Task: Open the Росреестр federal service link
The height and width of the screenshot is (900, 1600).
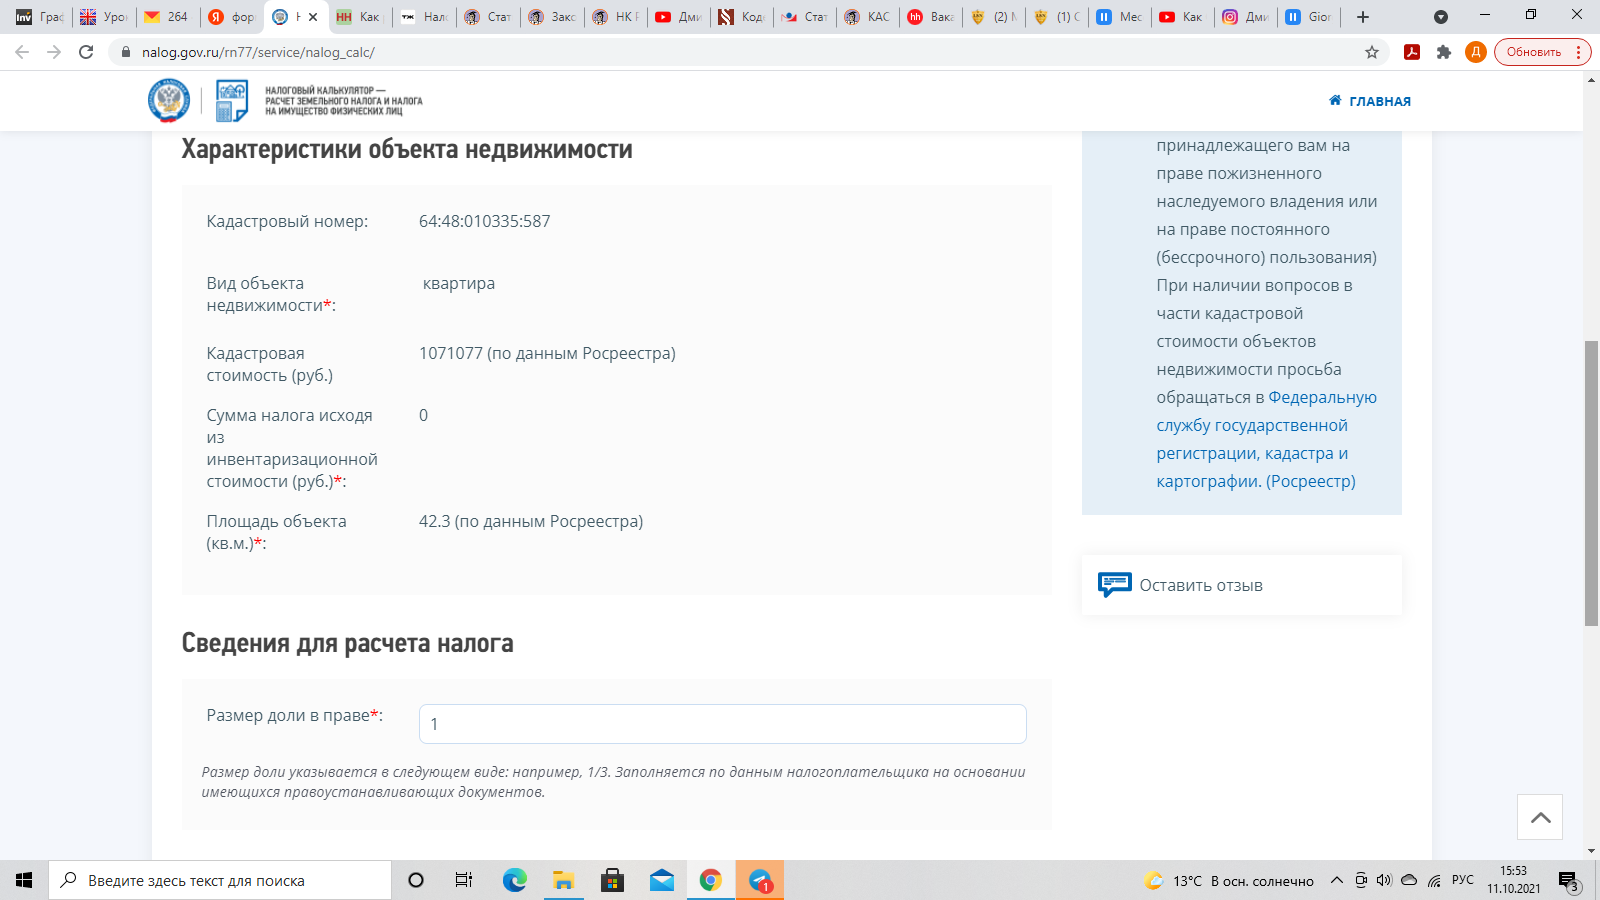Action: click(x=1265, y=439)
